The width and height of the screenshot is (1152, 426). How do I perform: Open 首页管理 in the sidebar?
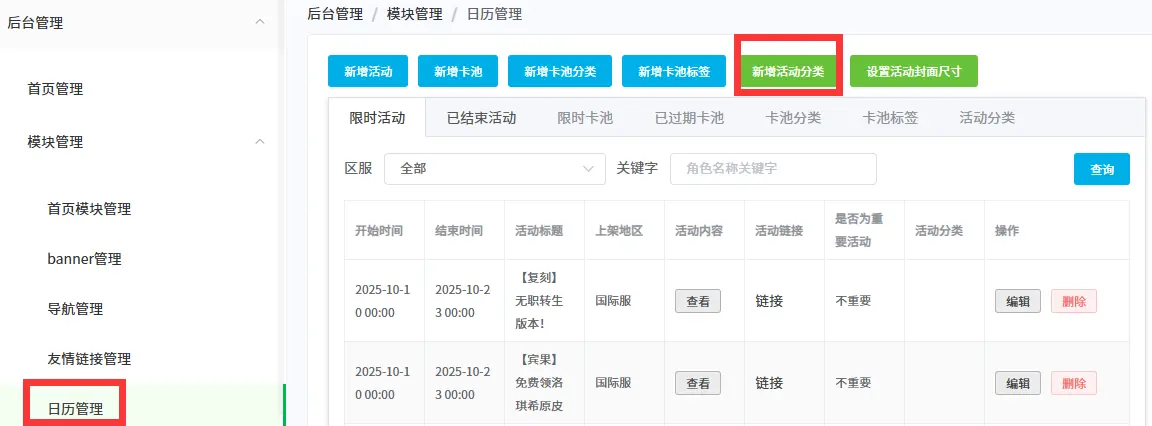(55, 89)
